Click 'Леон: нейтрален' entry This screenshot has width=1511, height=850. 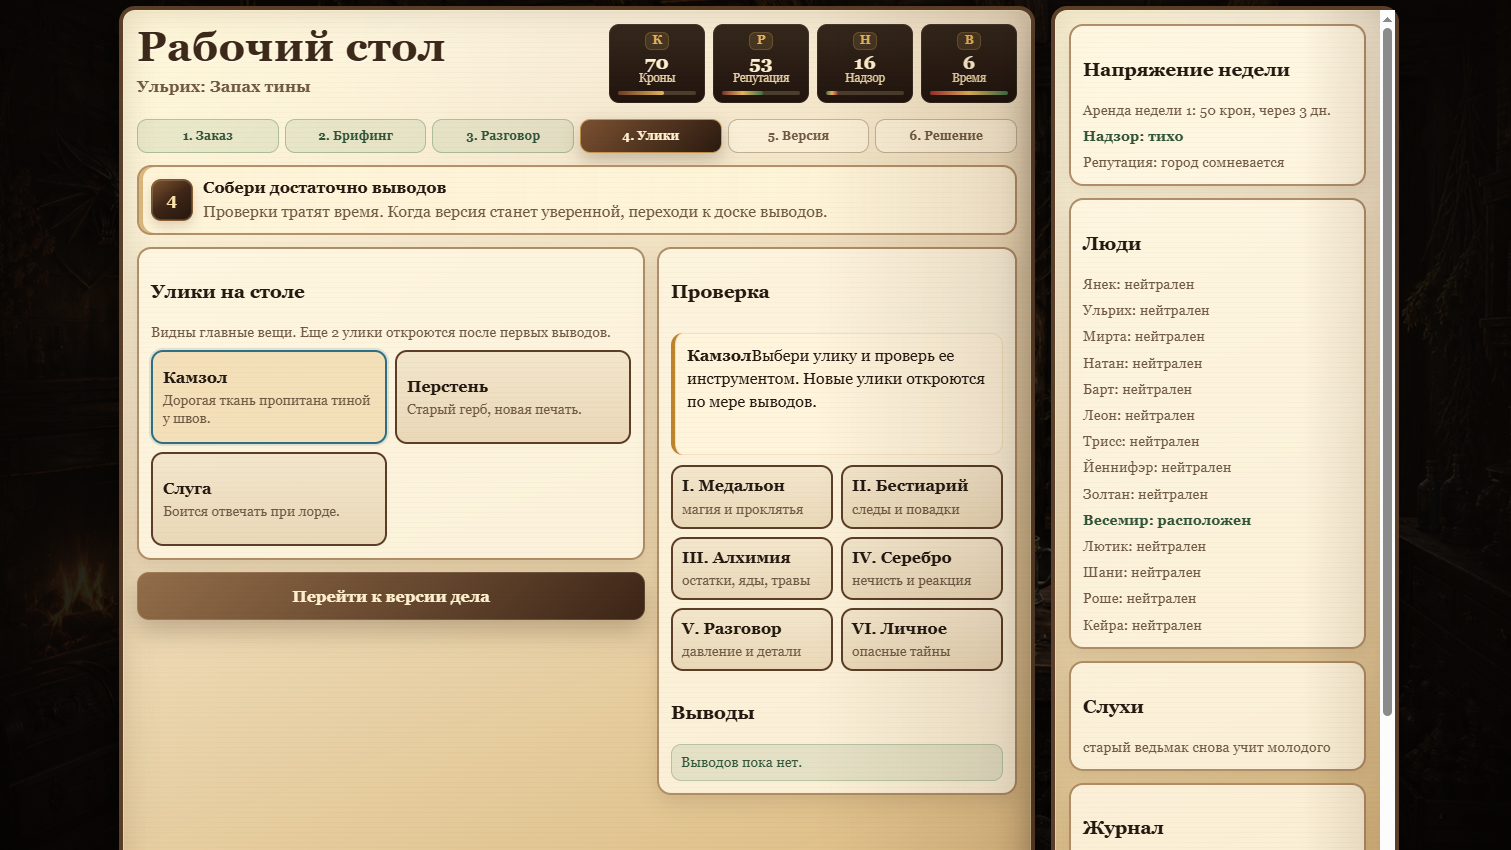coord(1139,415)
